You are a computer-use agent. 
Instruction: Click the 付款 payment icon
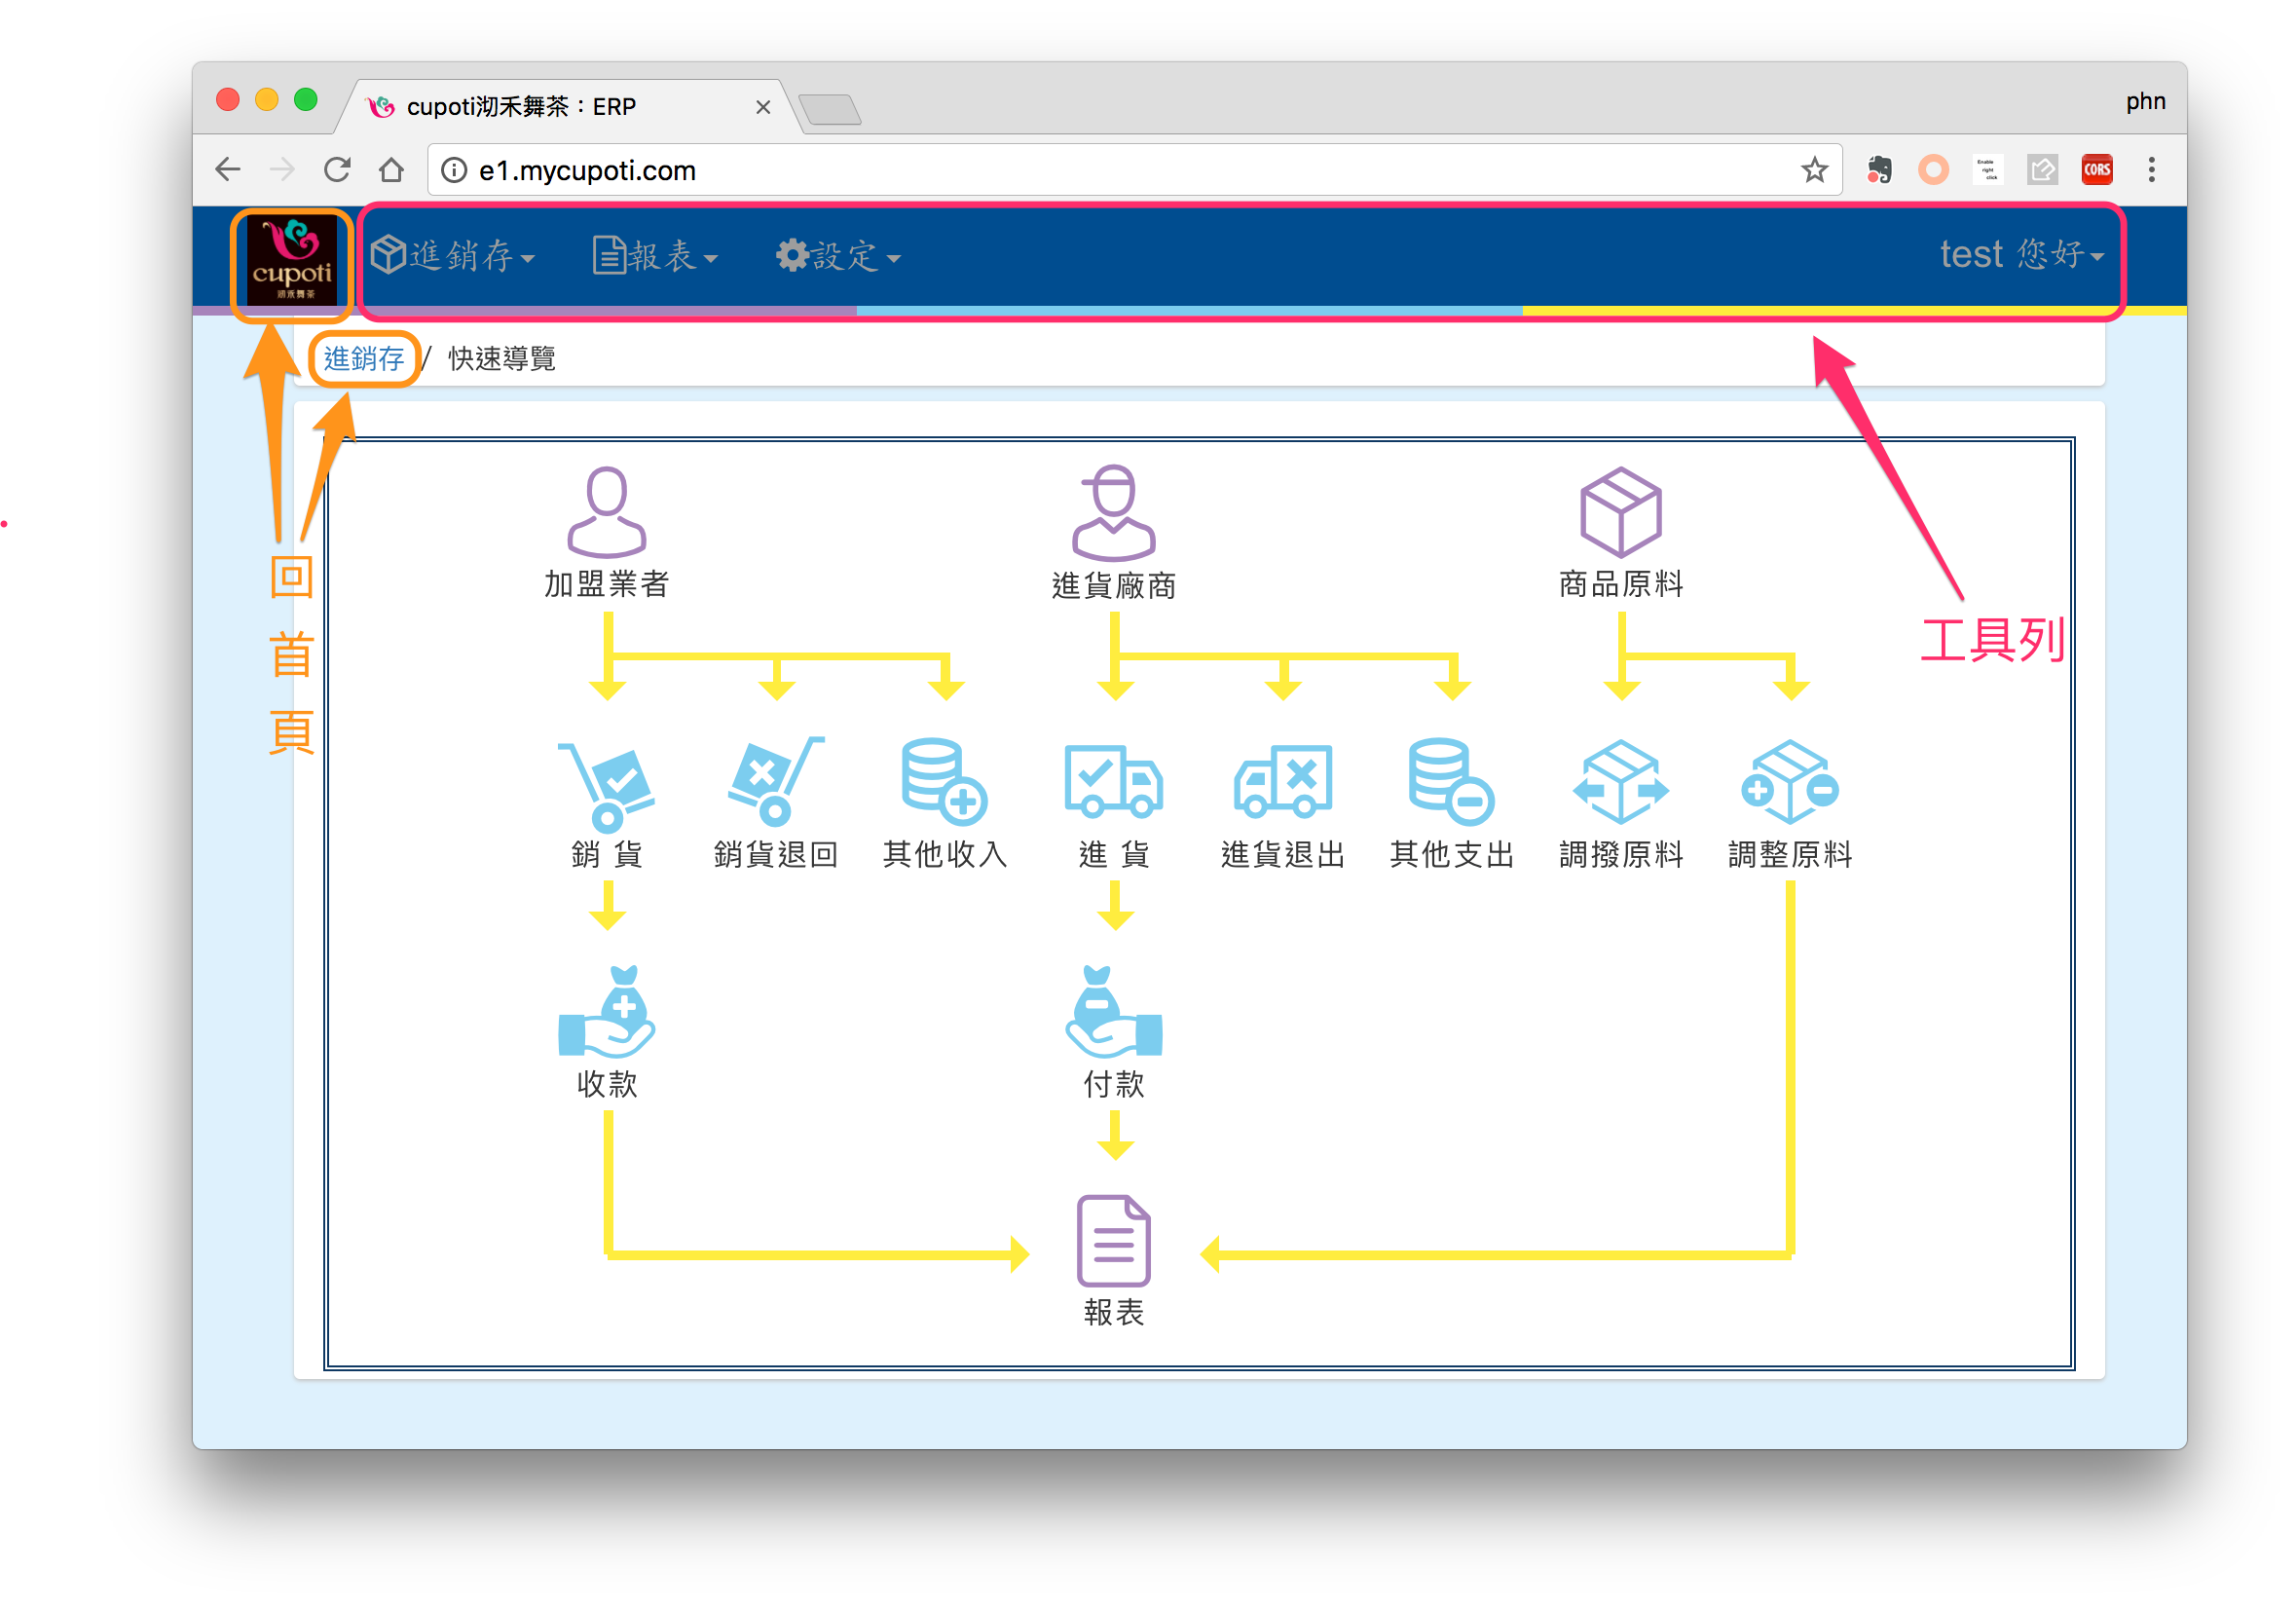point(1113,1013)
